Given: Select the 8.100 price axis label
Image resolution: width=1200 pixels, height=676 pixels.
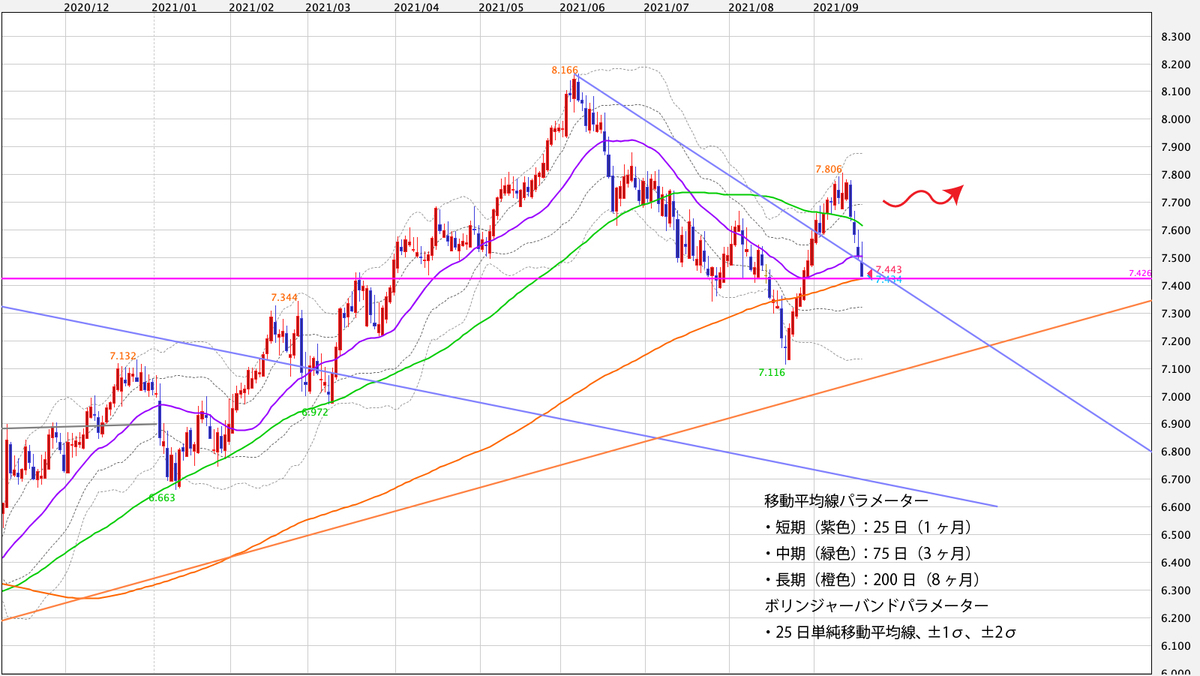Looking at the screenshot, I should [x=1174, y=92].
